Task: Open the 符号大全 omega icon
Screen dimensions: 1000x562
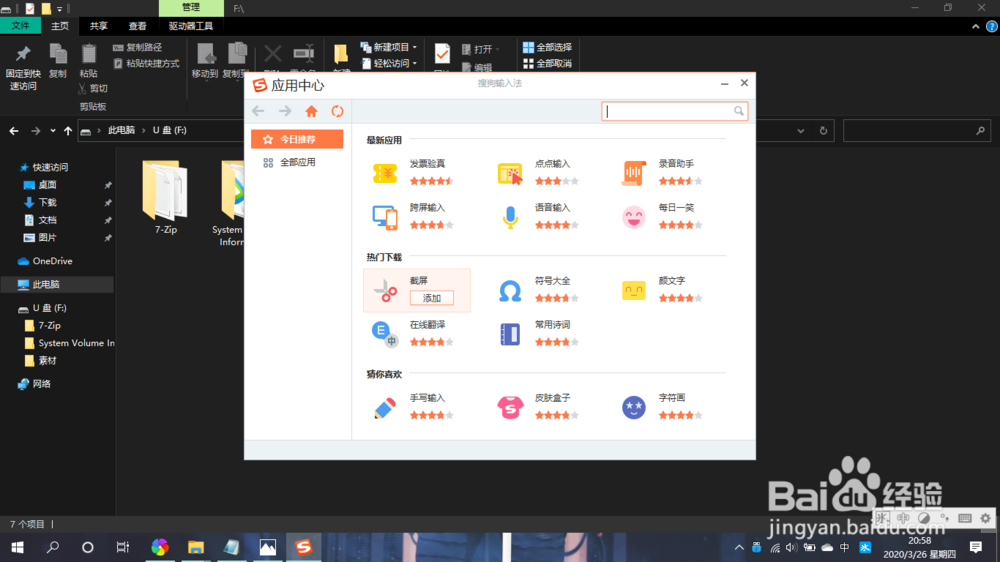Action: pos(510,291)
